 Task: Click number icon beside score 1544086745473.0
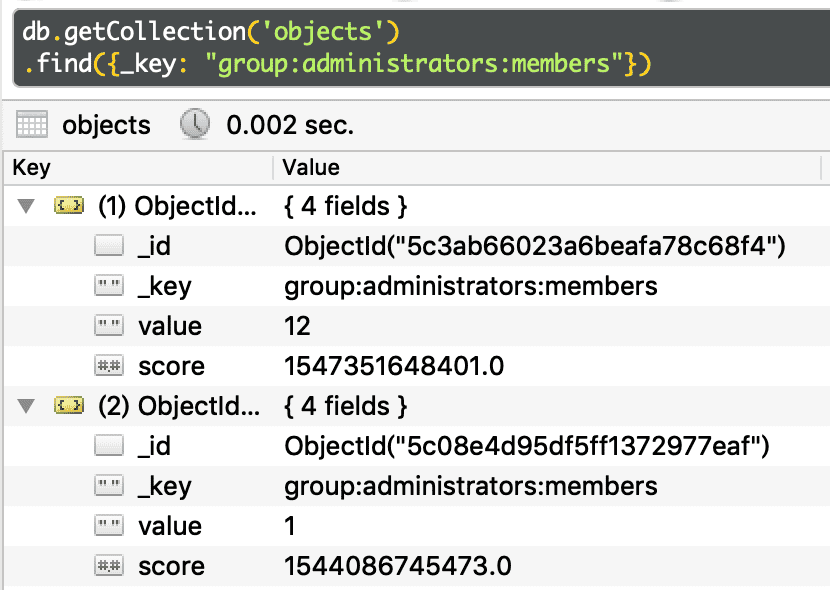[x=108, y=567]
